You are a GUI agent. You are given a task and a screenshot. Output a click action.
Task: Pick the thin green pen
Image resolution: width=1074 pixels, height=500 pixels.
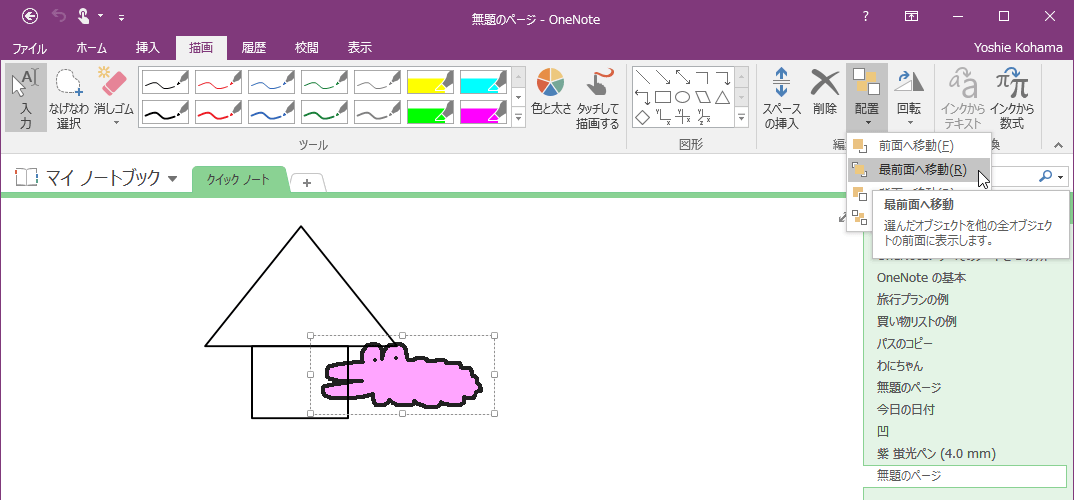tap(324, 82)
